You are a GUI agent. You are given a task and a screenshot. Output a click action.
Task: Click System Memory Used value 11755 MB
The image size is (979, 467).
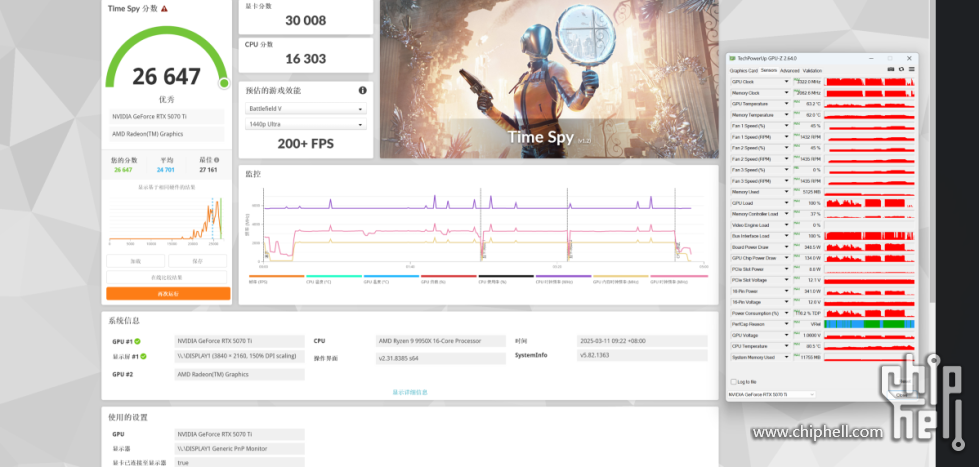(x=809, y=357)
